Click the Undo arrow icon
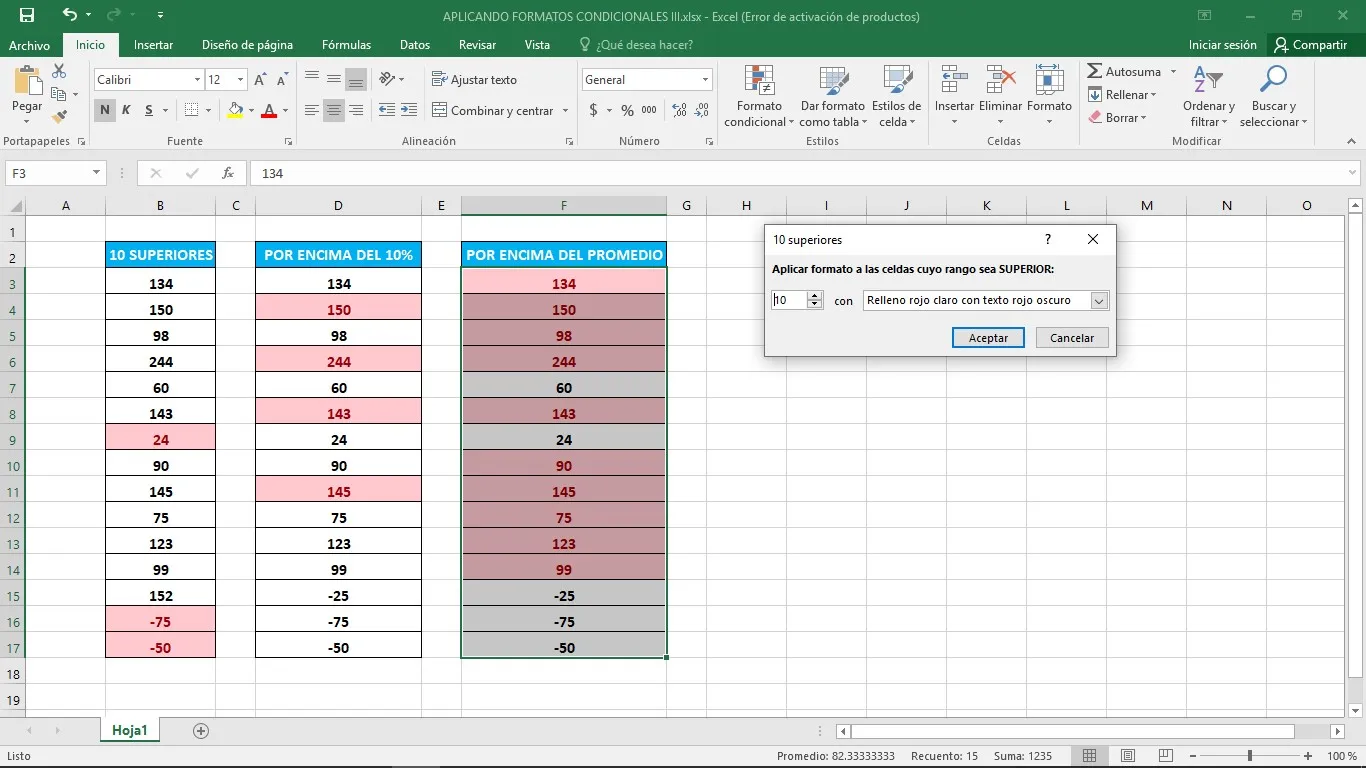Image resolution: width=1366 pixels, height=768 pixels. coord(69,15)
